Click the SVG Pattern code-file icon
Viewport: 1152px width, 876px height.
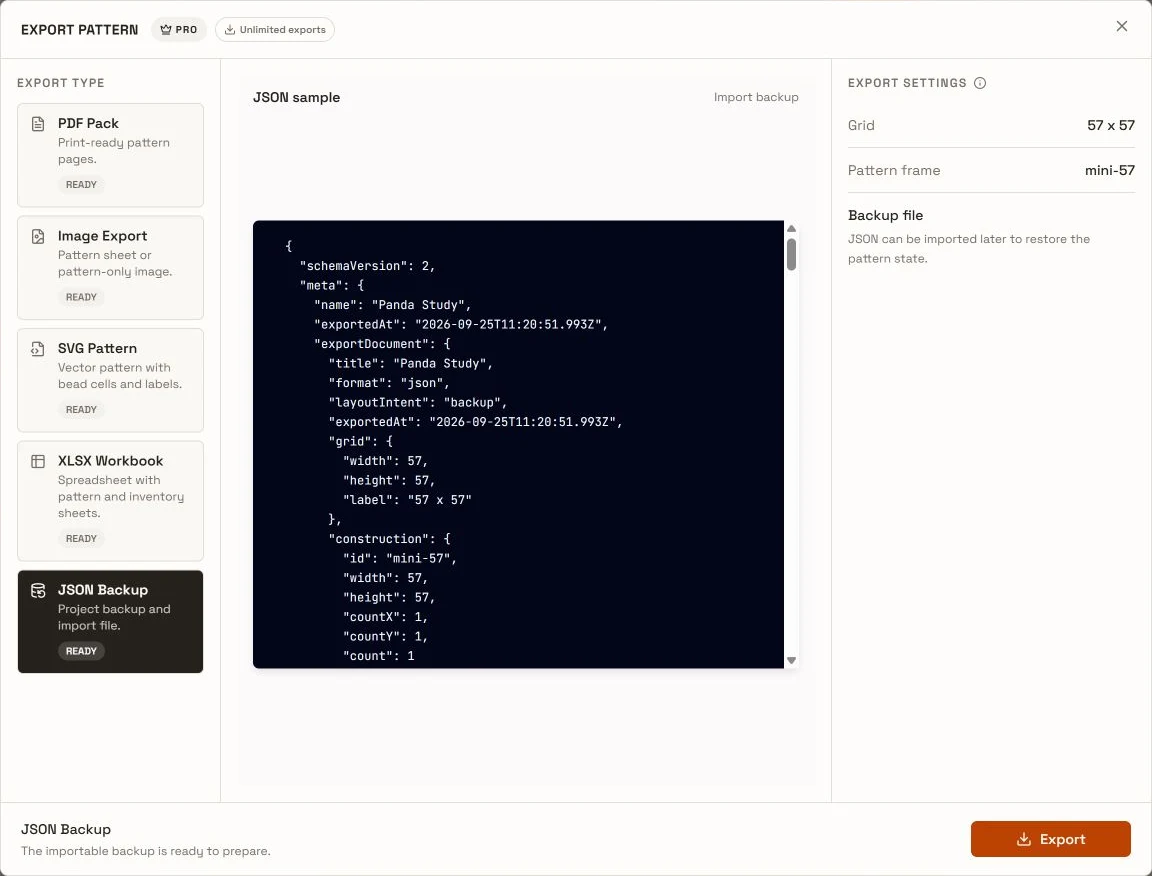pos(38,348)
